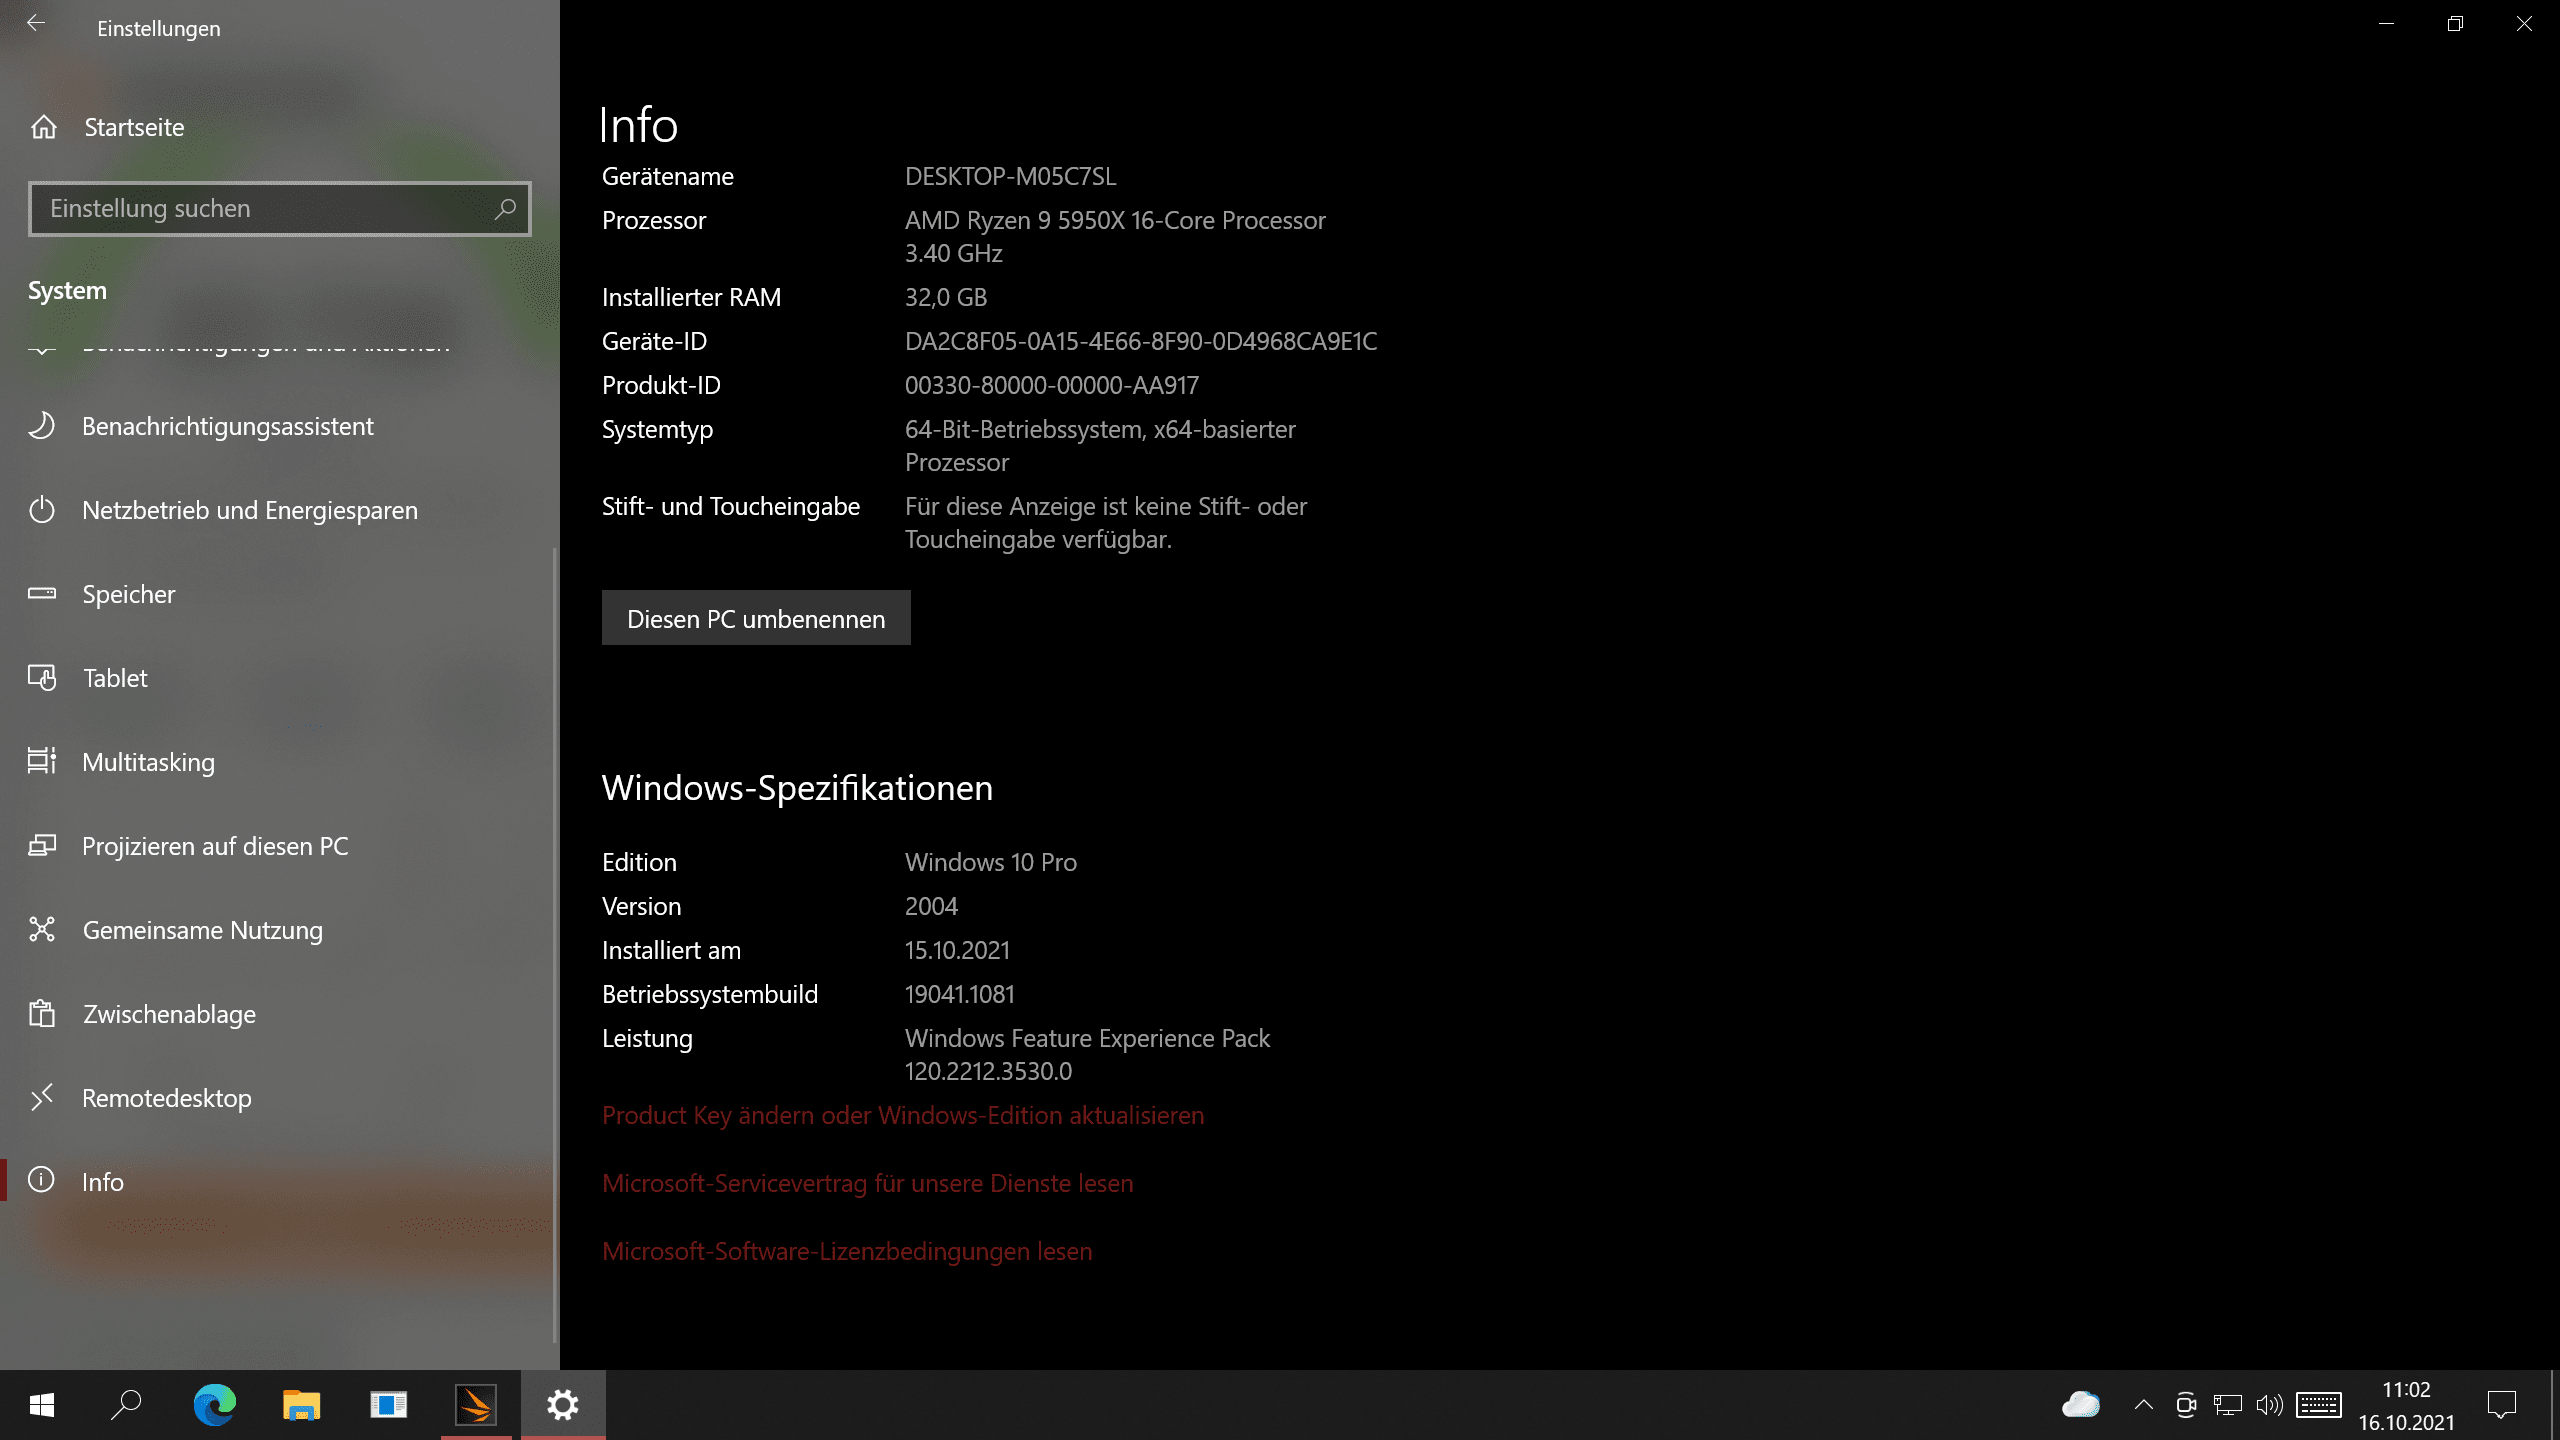Select the Speicher drive icon
Screen dimensions: 2560x1440
[x=42, y=593]
